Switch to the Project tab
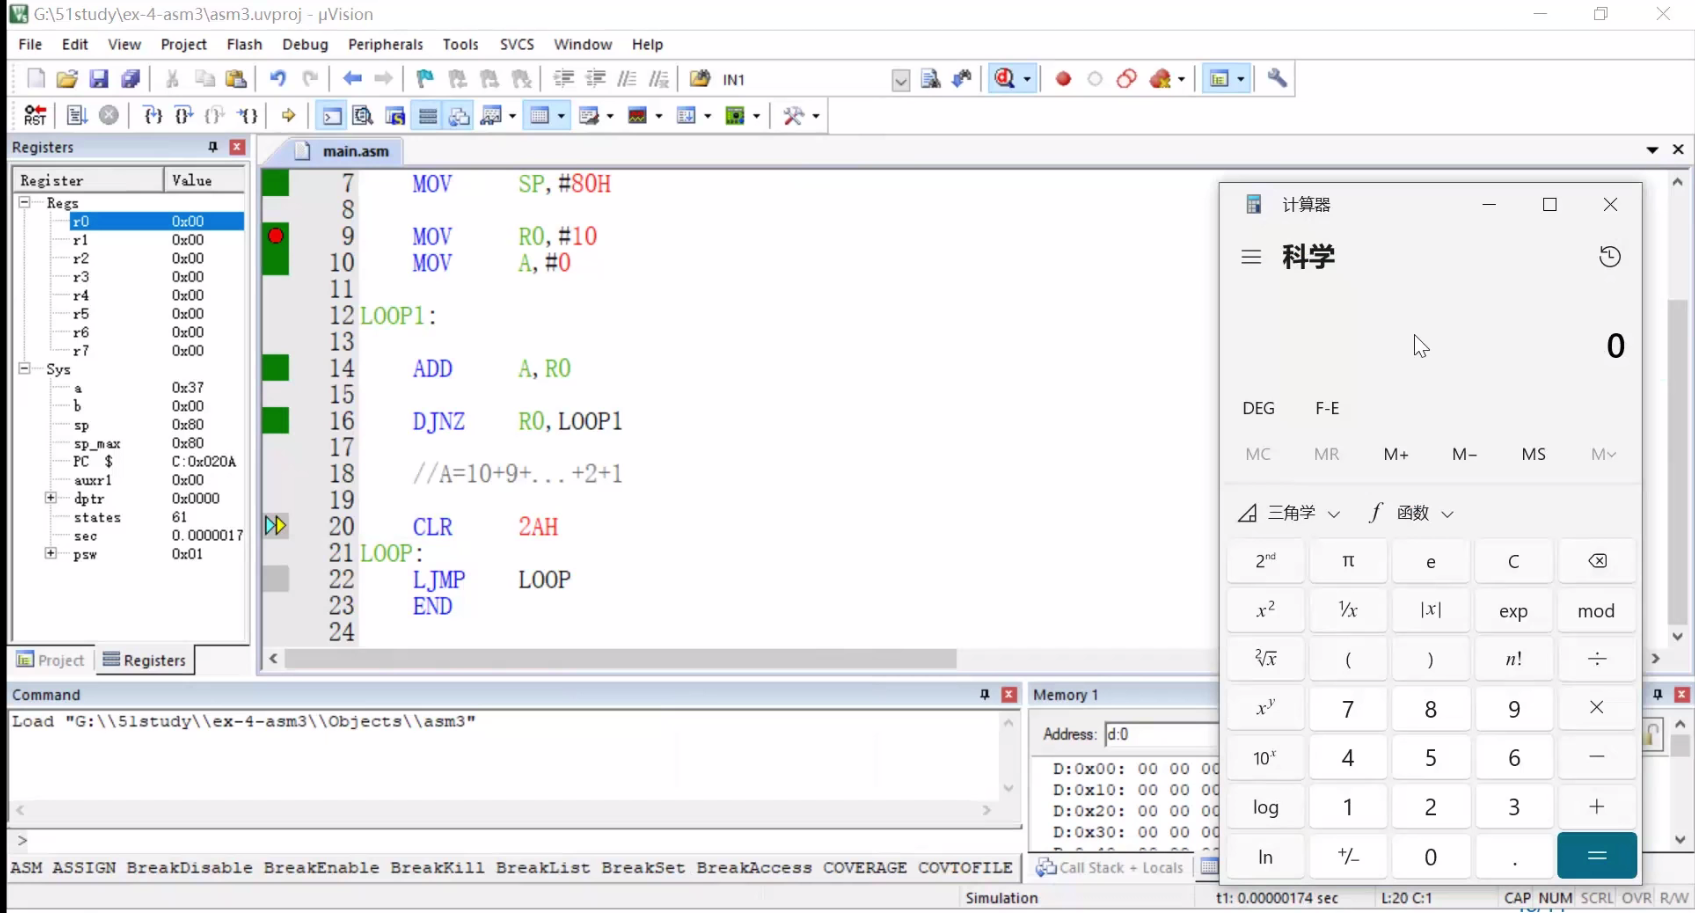The image size is (1695, 913). [51, 660]
